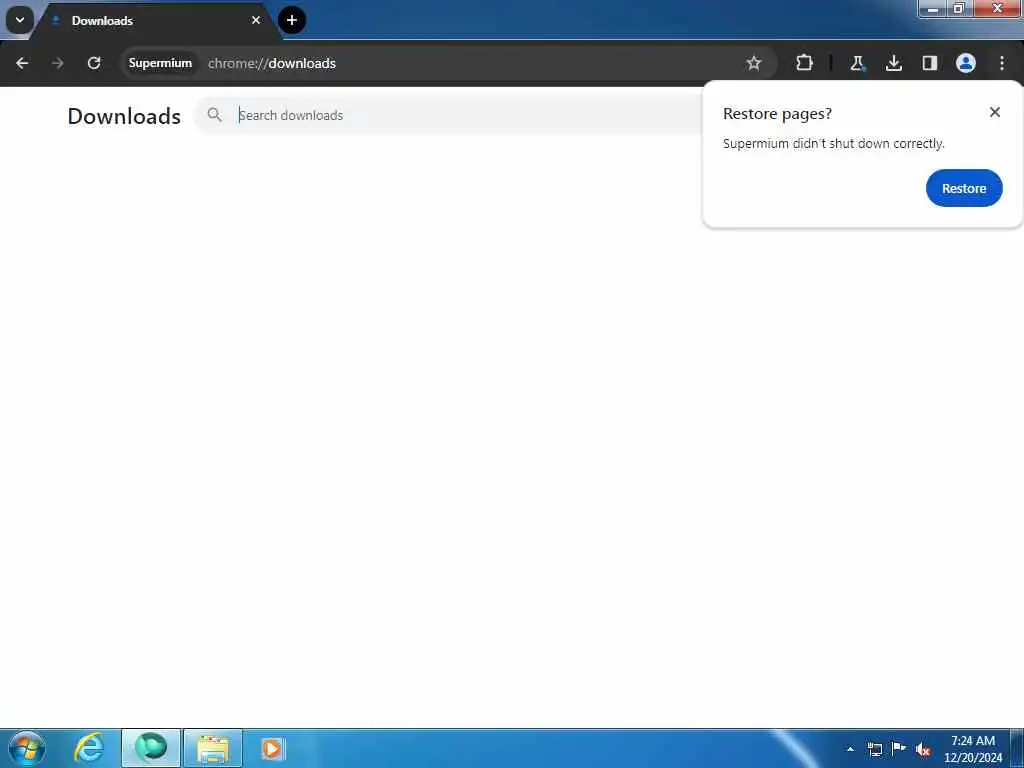Screen dimensions: 1024x768
Task: Open the Extensions puzzle icon
Action: [805, 63]
